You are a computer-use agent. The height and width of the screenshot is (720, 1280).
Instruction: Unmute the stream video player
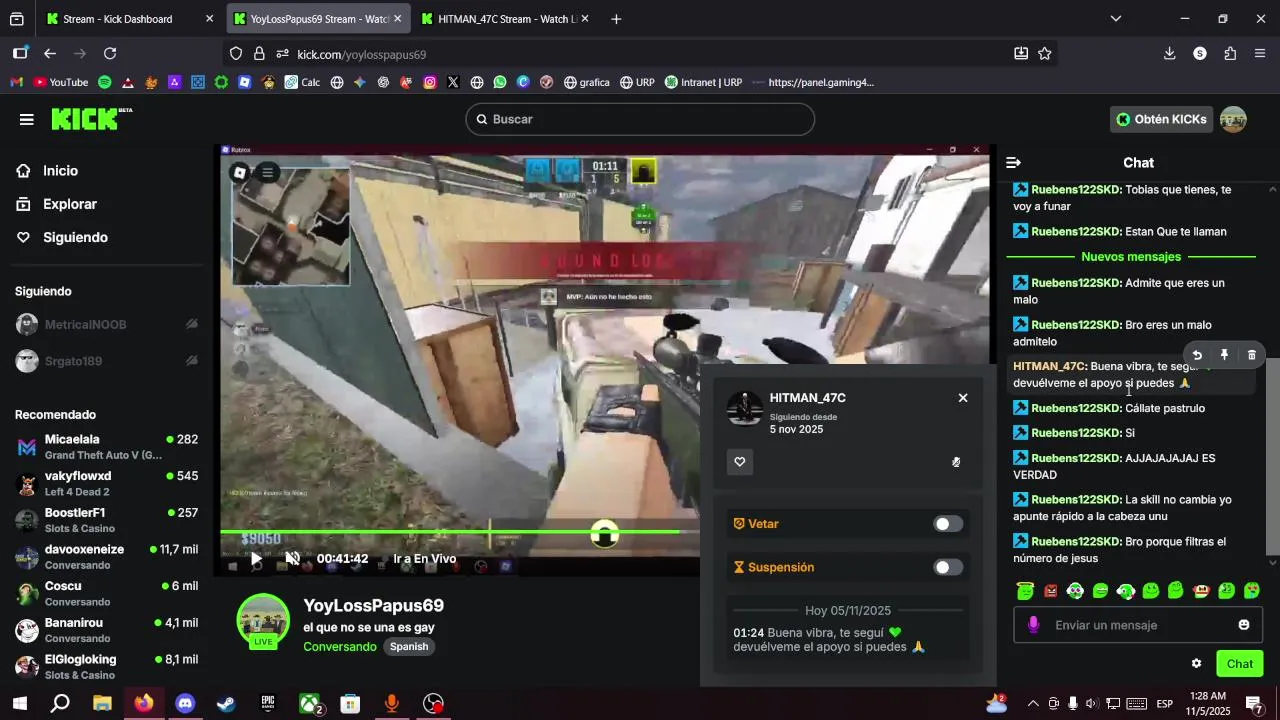point(292,559)
